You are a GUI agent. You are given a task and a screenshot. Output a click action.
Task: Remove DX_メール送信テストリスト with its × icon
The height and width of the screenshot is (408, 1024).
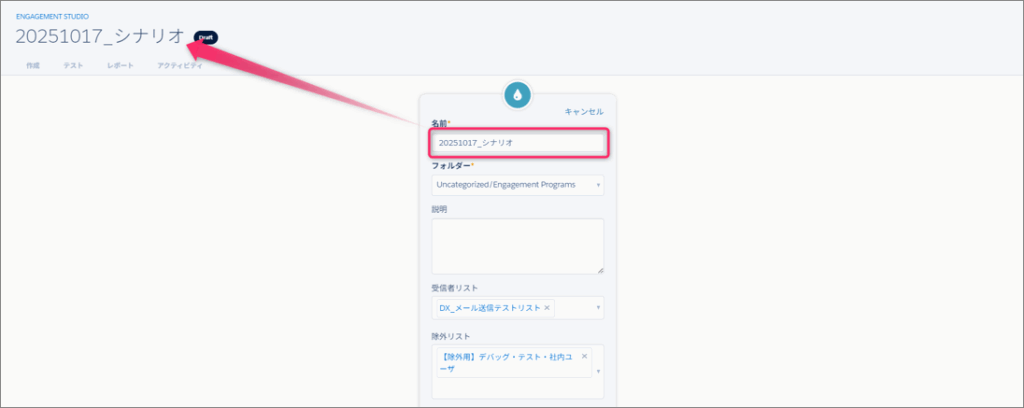tap(547, 308)
